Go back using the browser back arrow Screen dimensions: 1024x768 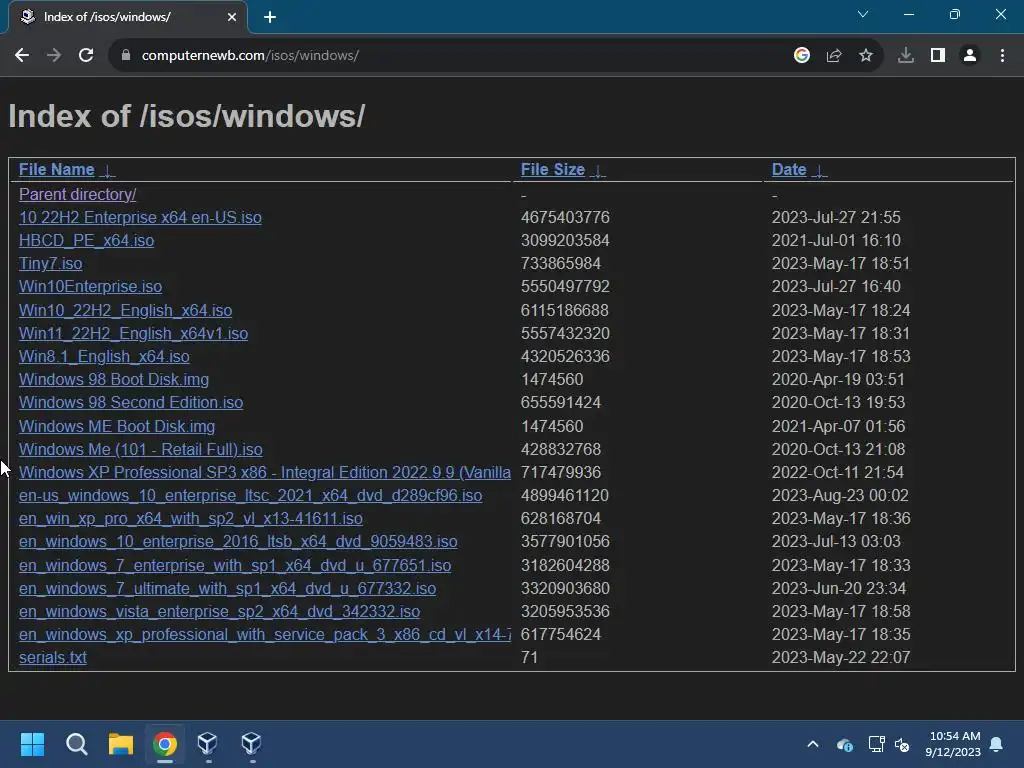(x=22, y=56)
